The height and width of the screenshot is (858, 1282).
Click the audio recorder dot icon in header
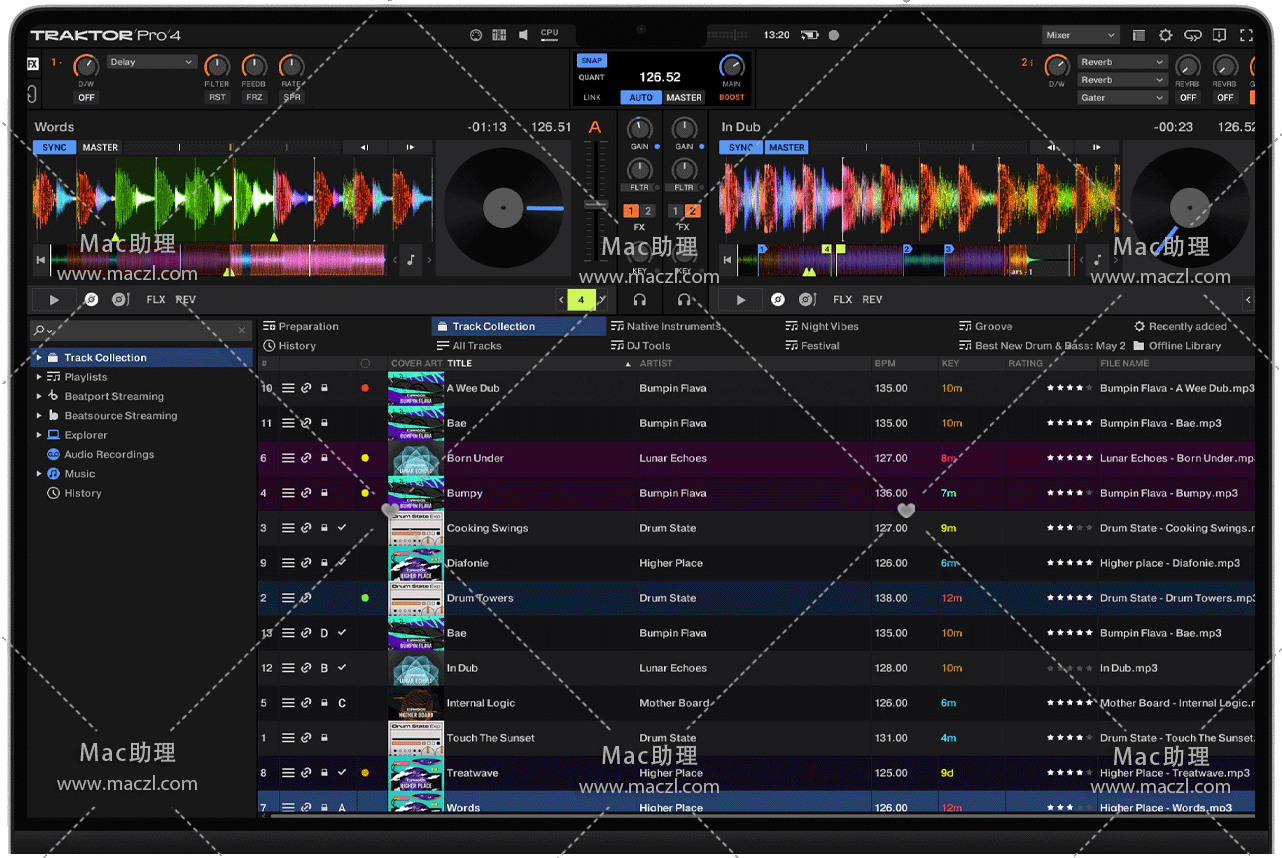834,35
